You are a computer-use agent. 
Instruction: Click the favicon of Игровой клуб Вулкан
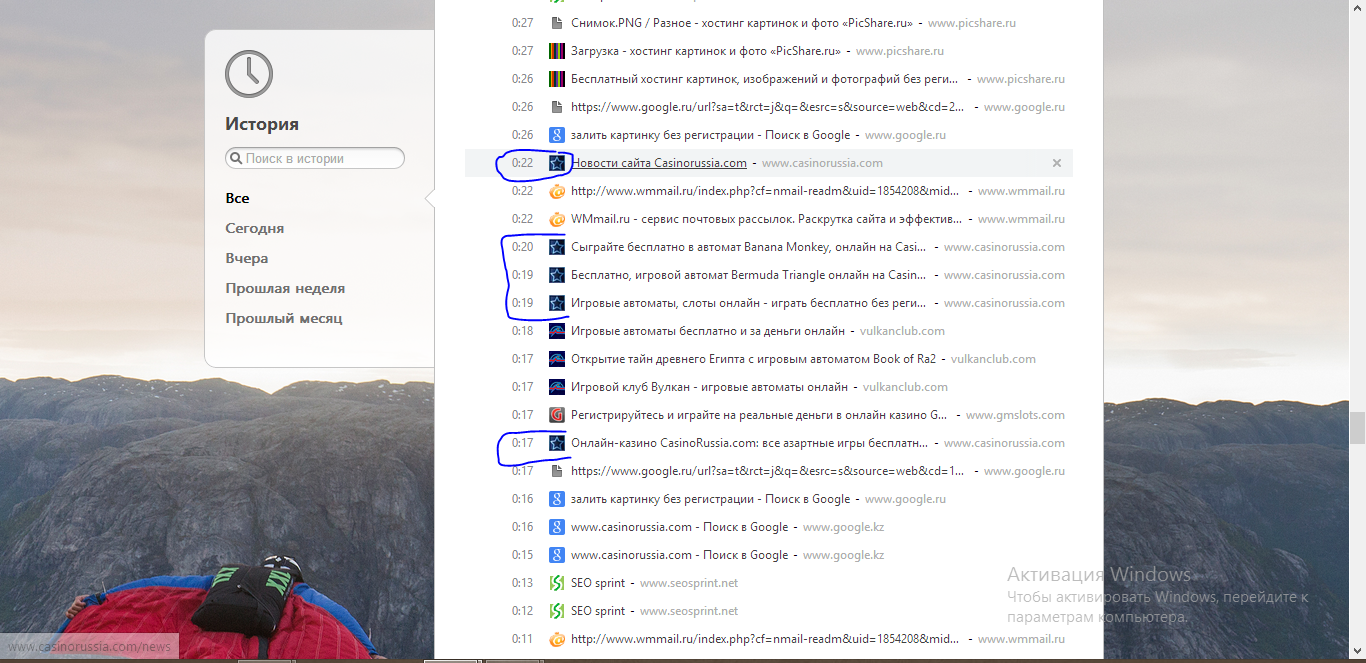point(557,387)
